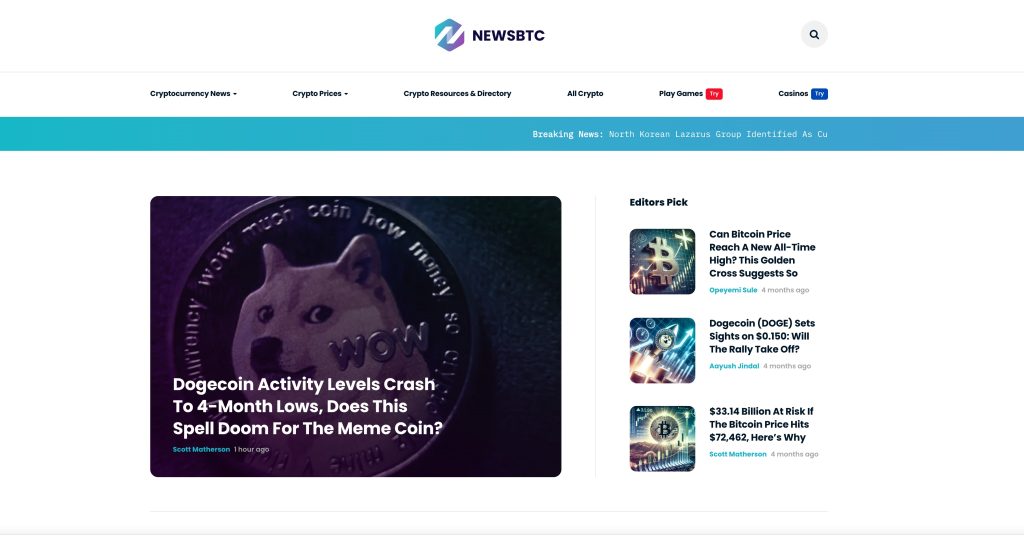Open Crypto Resources & Directory menu
The image size is (1024, 539).
pyautogui.click(x=457, y=93)
